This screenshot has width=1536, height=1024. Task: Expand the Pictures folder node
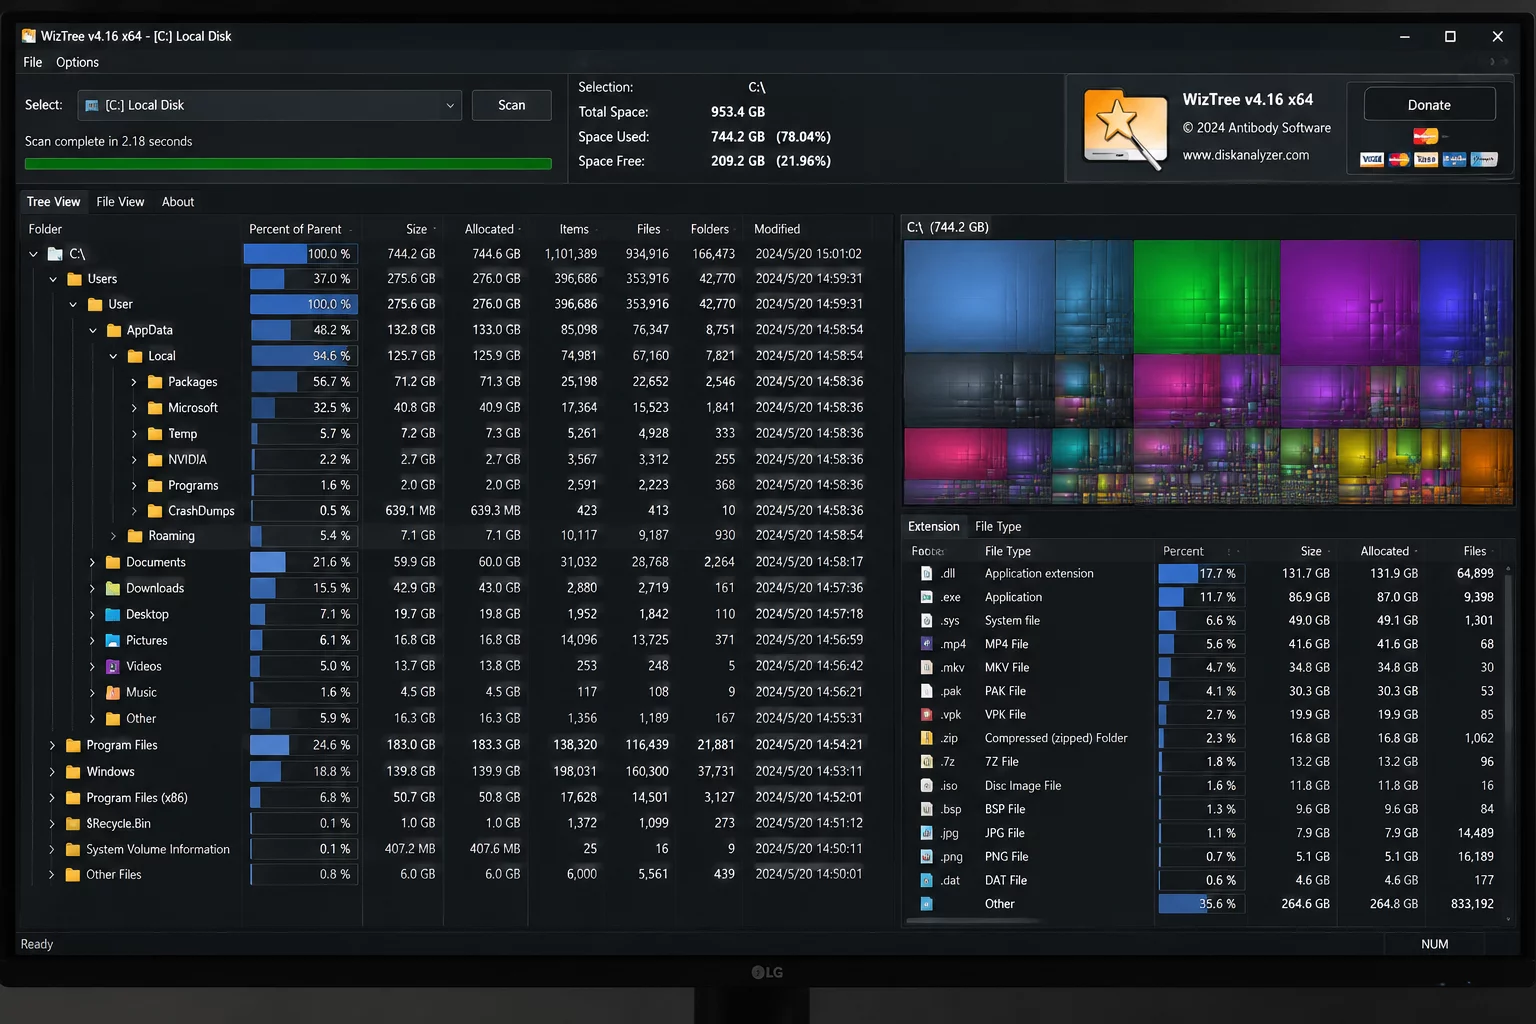(92, 640)
